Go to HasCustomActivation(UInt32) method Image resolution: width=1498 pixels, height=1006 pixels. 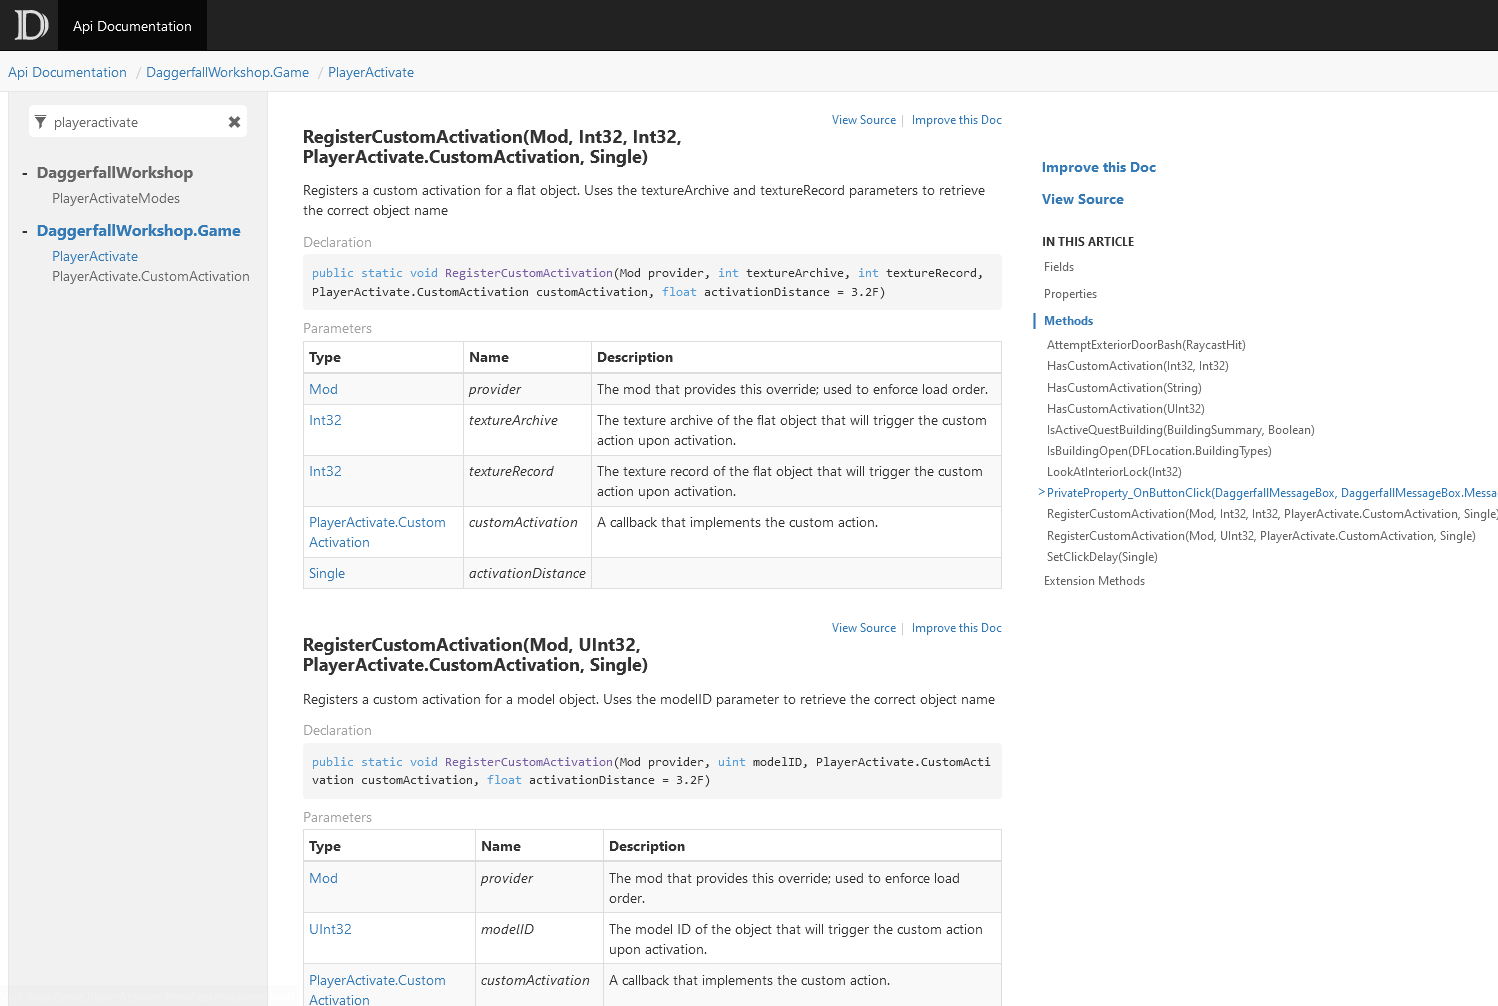pyautogui.click(x=1126, y=409)
